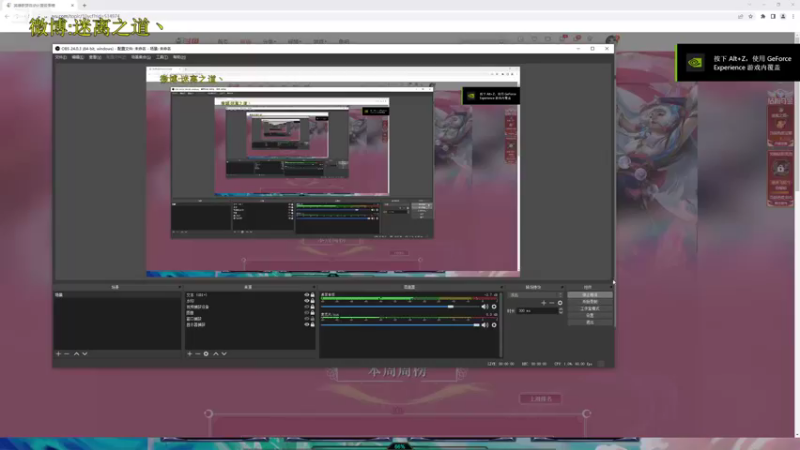Open 麦克风/Aux audio settings gear
Viewport: 800px width, 450px height.
(494, 325)
